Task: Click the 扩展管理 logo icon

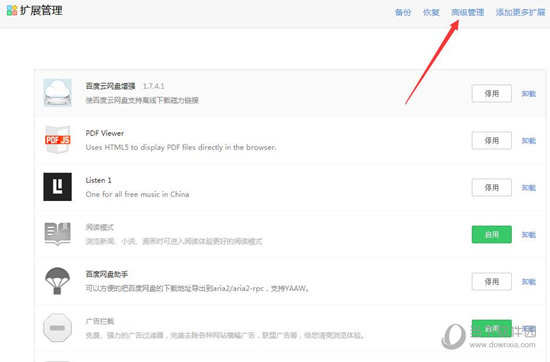Action: tap(12, 10)
